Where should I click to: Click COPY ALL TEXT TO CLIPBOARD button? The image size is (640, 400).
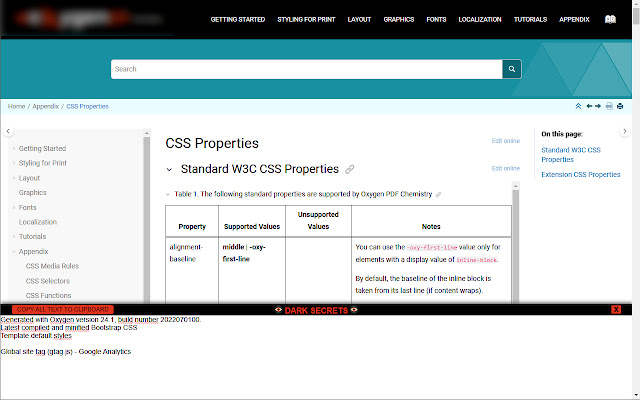click(x=63, y=309)
